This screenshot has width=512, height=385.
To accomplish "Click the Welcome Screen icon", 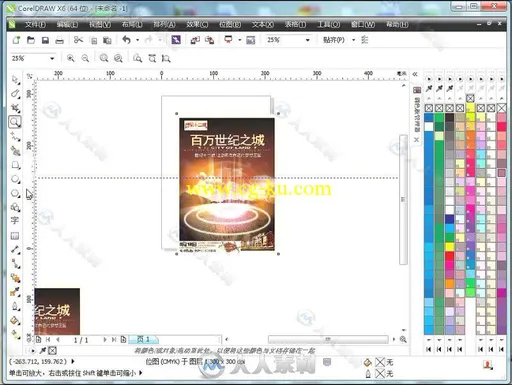I will pos(251,40).
